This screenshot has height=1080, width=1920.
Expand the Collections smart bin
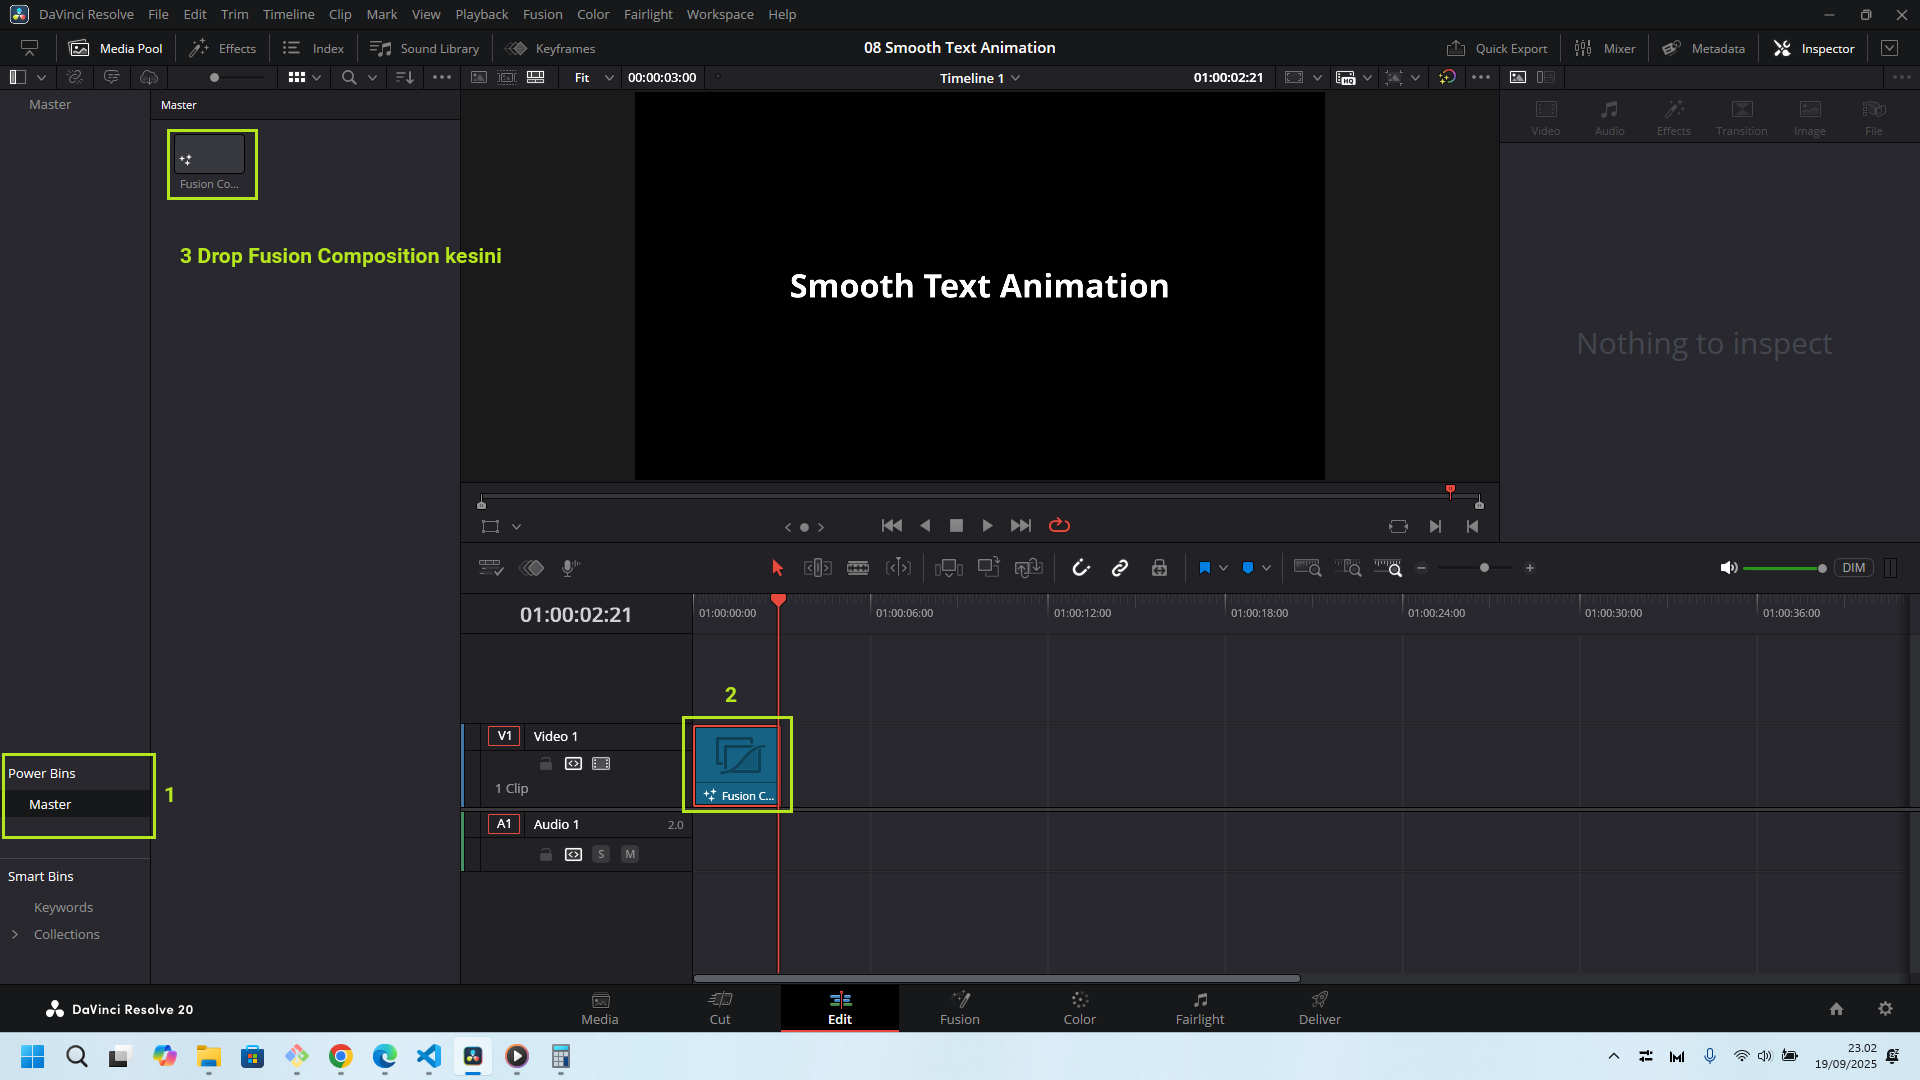[x=15, y=934]
